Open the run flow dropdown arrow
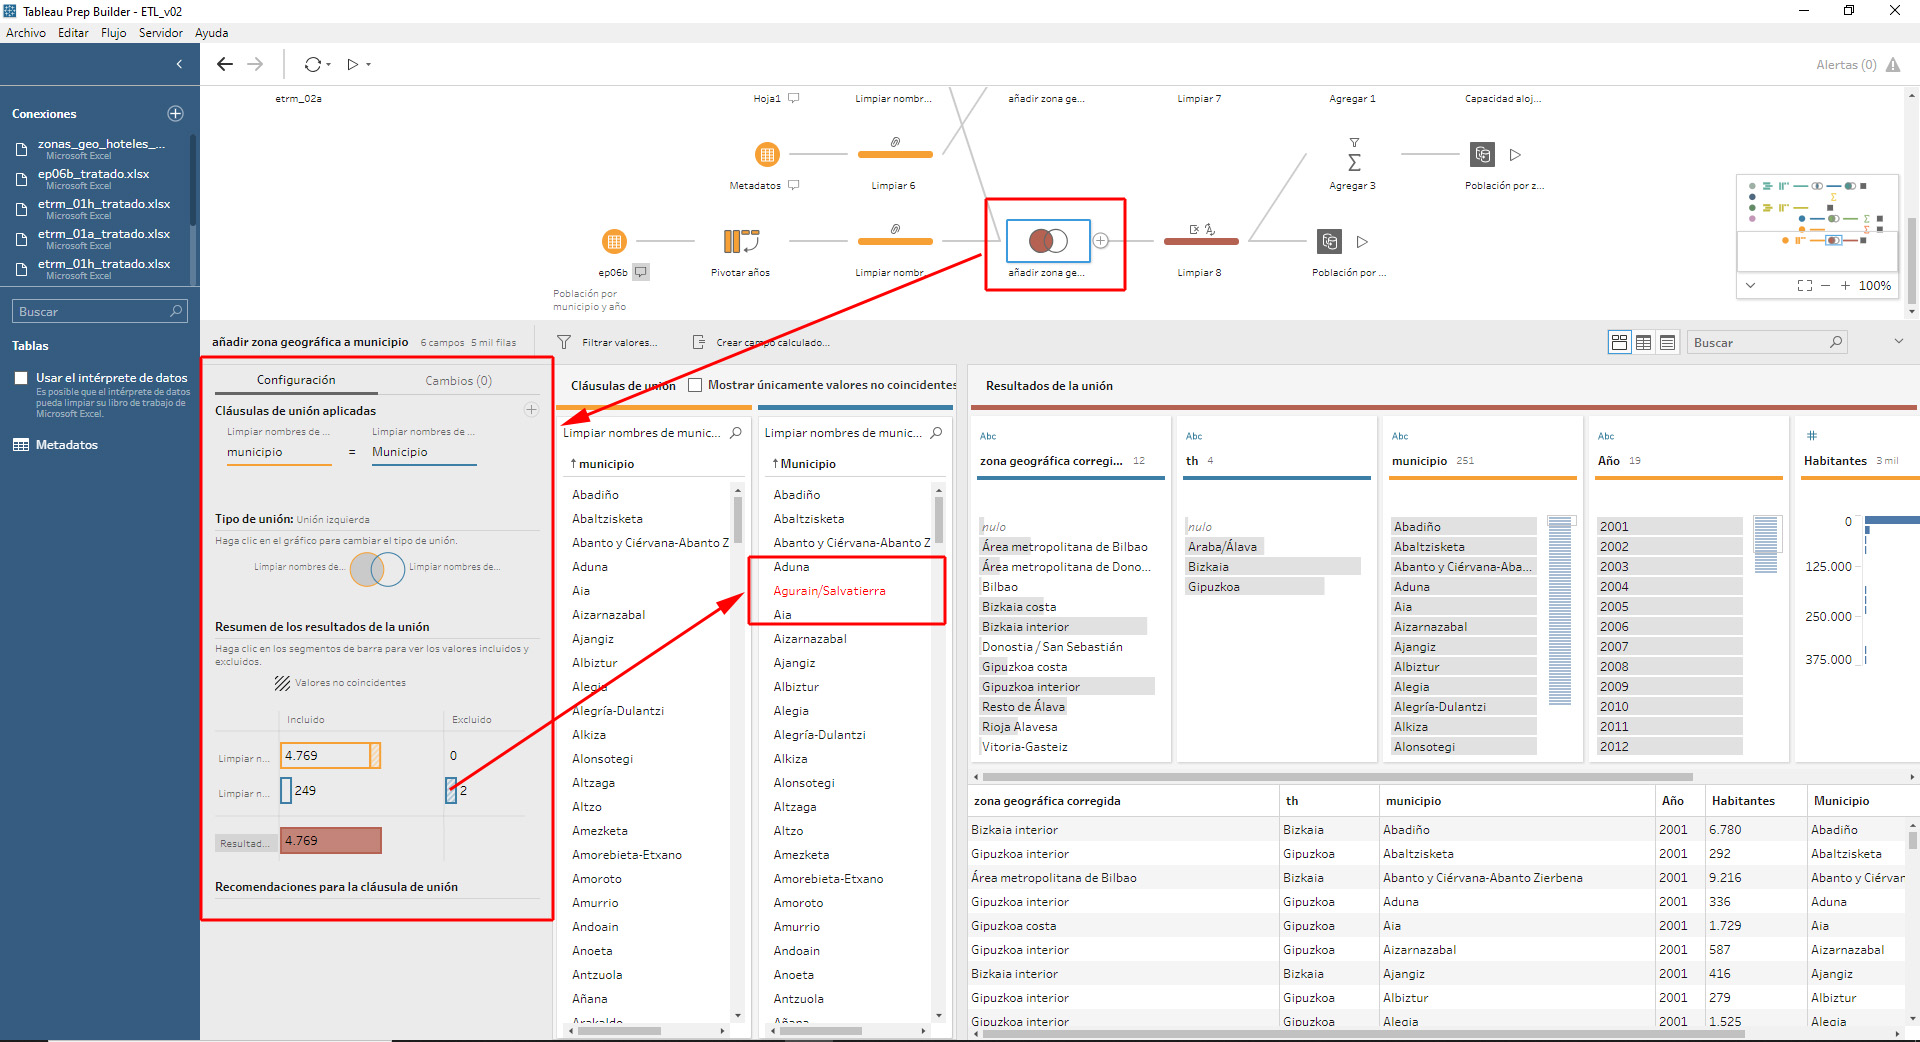The height and width of the screenshot is (1042, 1920). click(369, 65)
